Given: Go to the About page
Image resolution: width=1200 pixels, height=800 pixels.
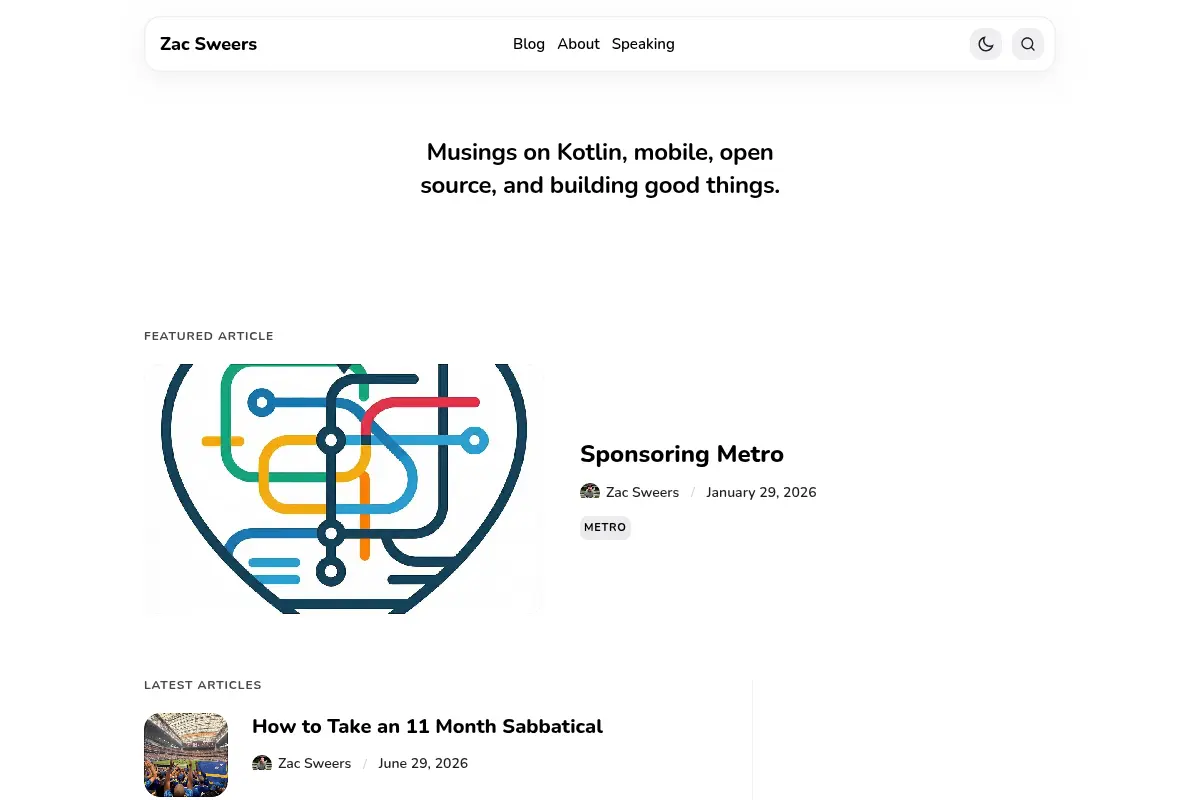Looking at the screenshot, I should [x=578, y=44].
